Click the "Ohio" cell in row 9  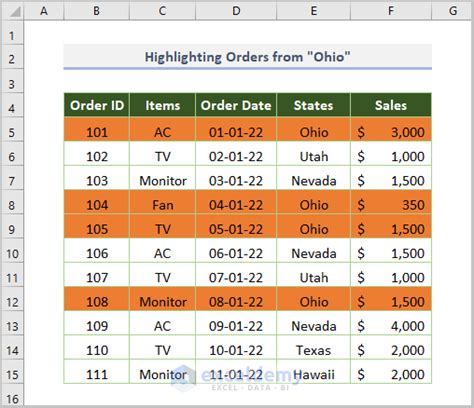(x=314, y=226)
